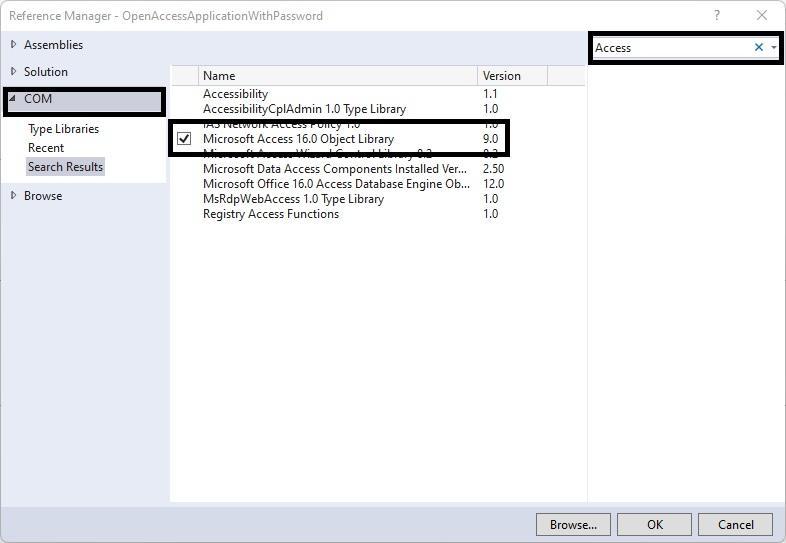Confirm with the OK button

654,524
